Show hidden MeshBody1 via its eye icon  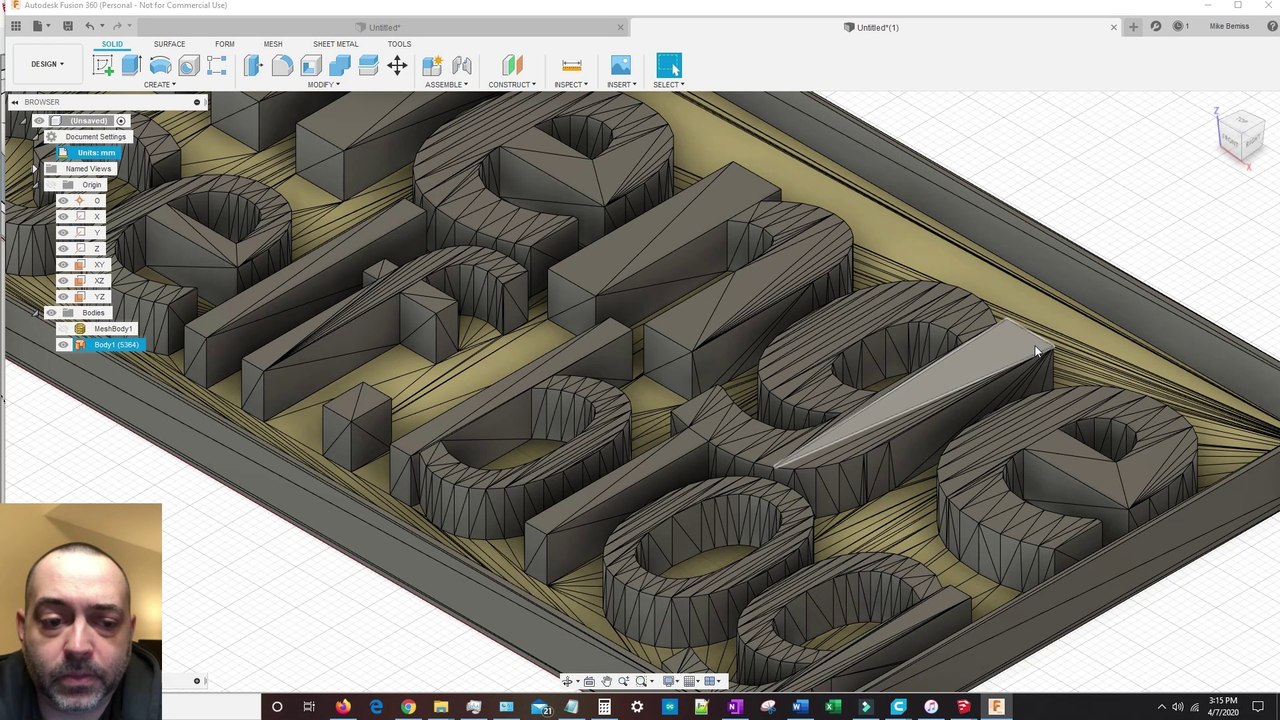coord(63,329)
